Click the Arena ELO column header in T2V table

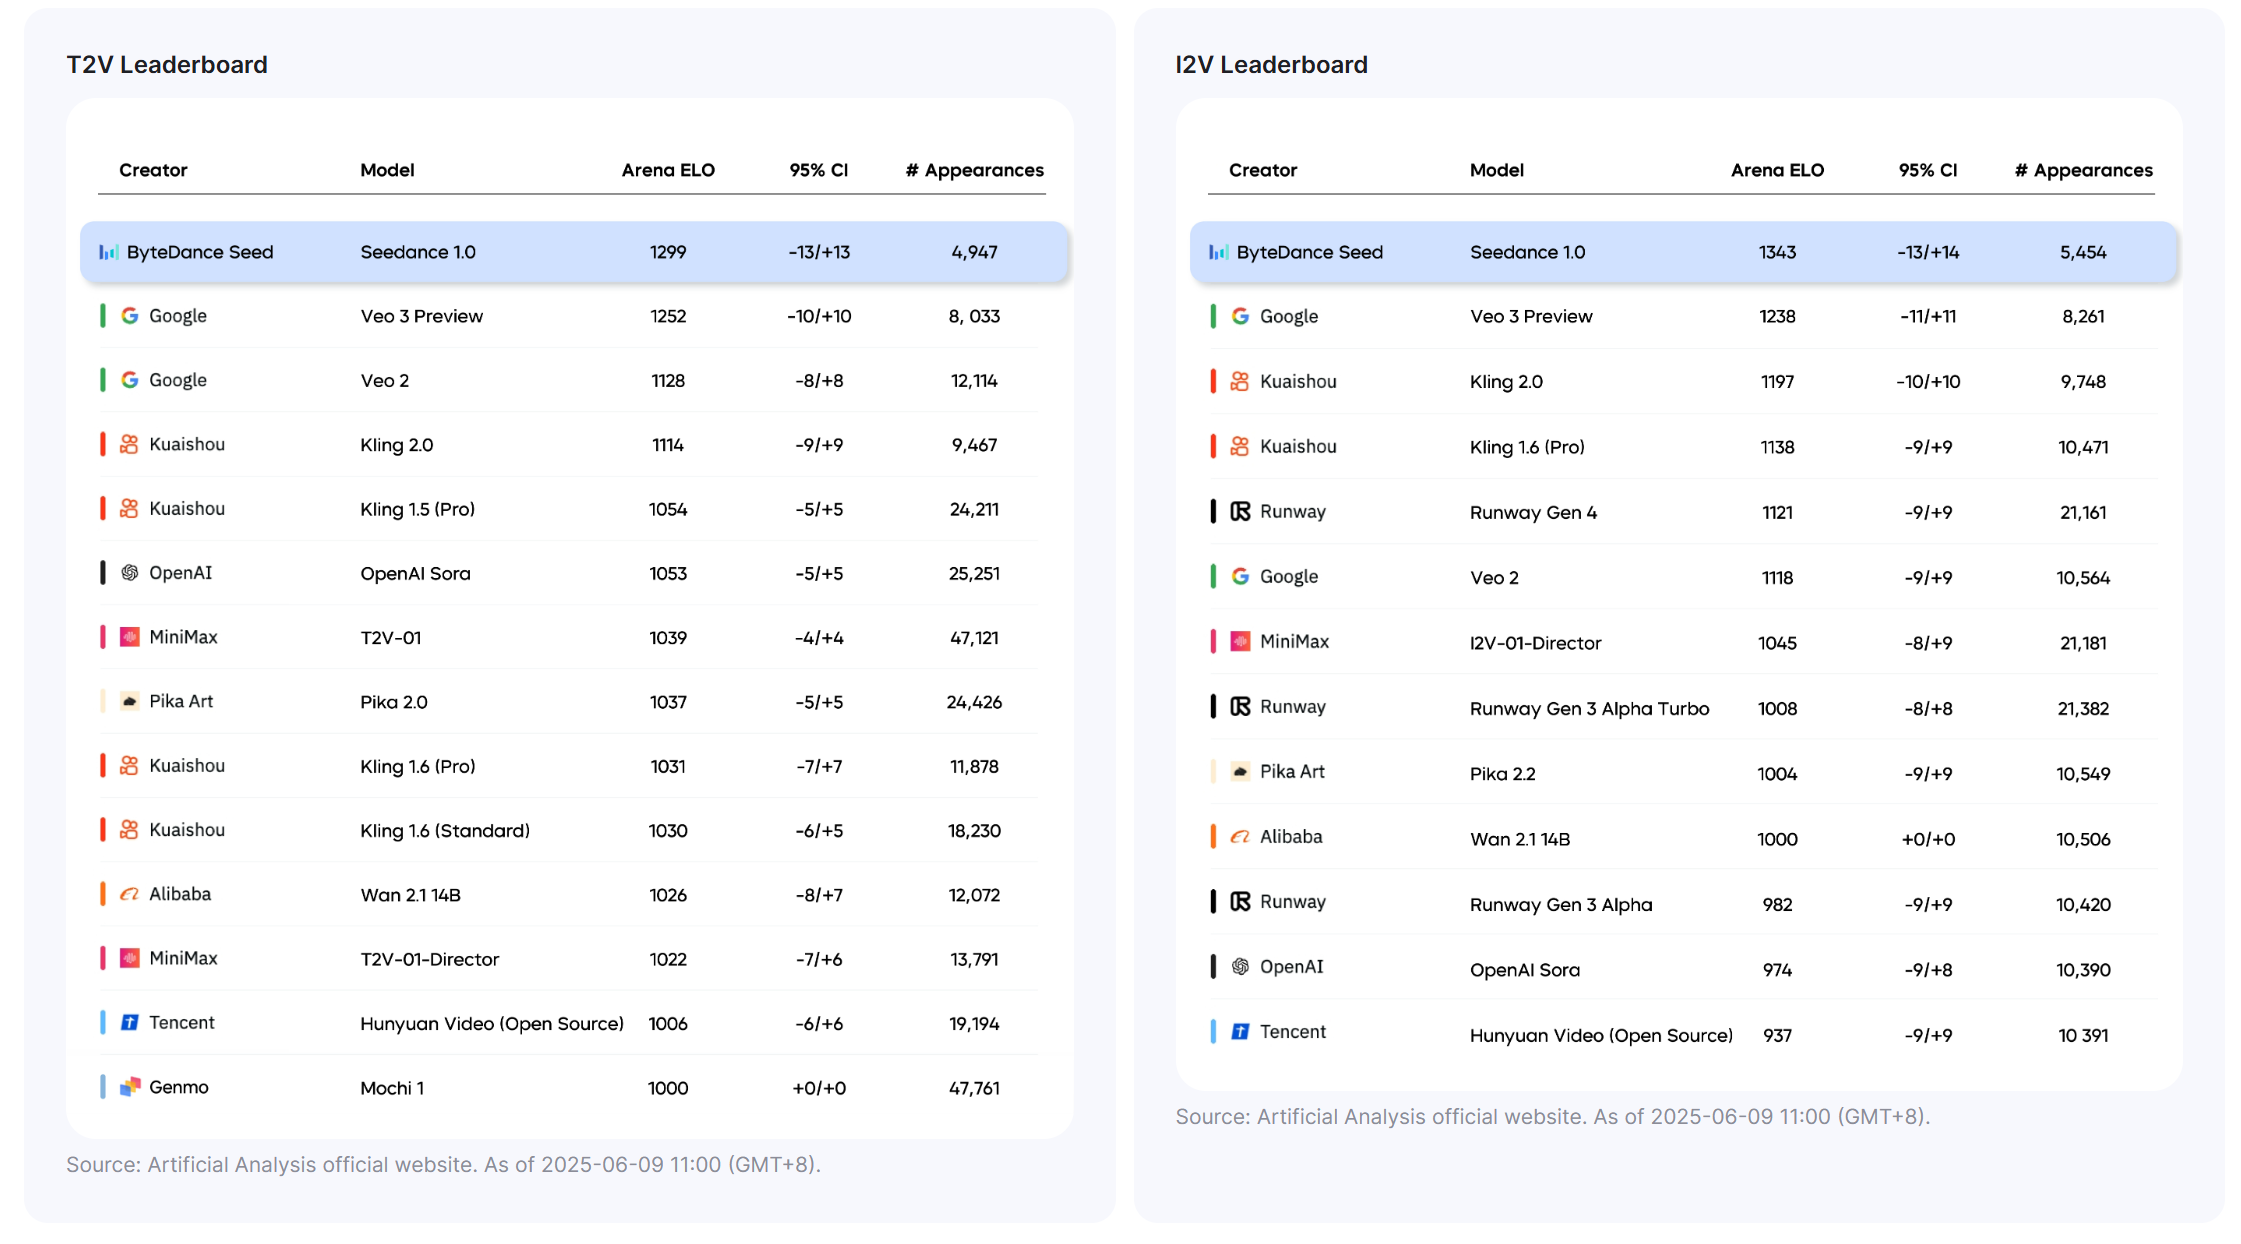point(668,170)
